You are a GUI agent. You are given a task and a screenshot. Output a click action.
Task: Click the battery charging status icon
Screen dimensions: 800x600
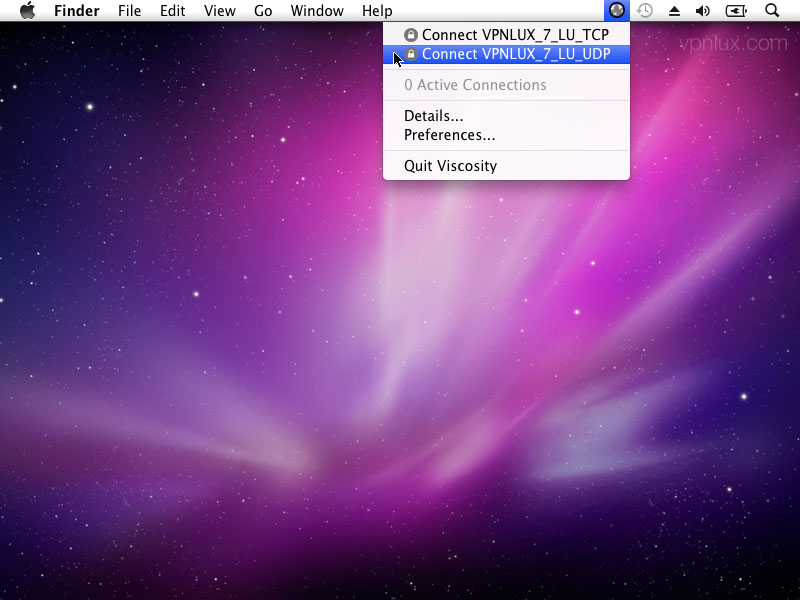pos(736,11)
